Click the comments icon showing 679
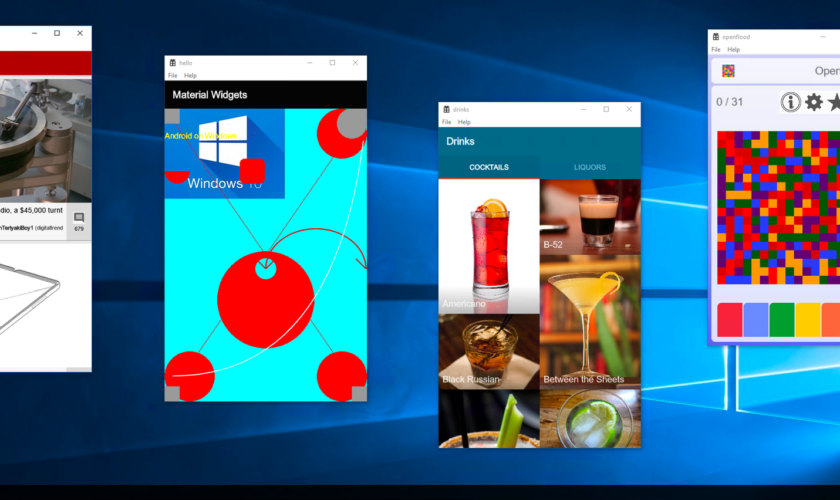This screenshot has height=500, width=840. [79, 221]
